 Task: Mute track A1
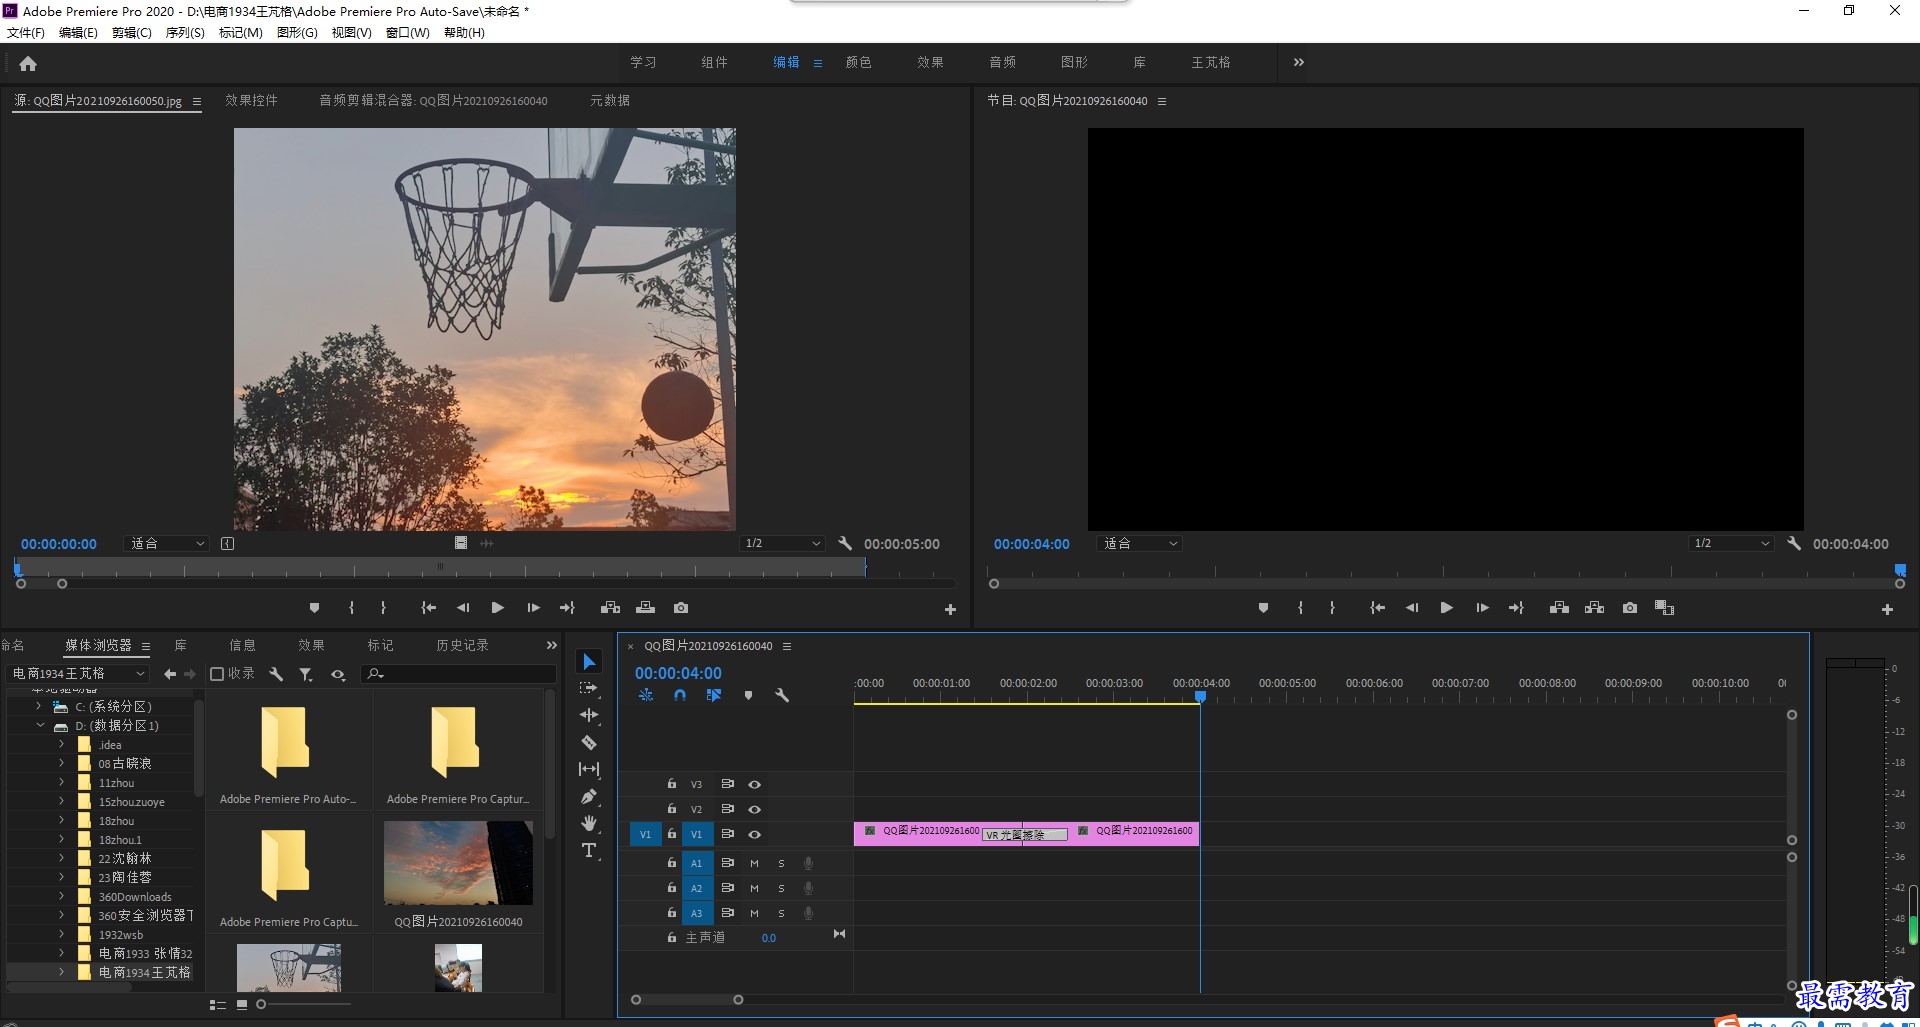tap(754, 863)
